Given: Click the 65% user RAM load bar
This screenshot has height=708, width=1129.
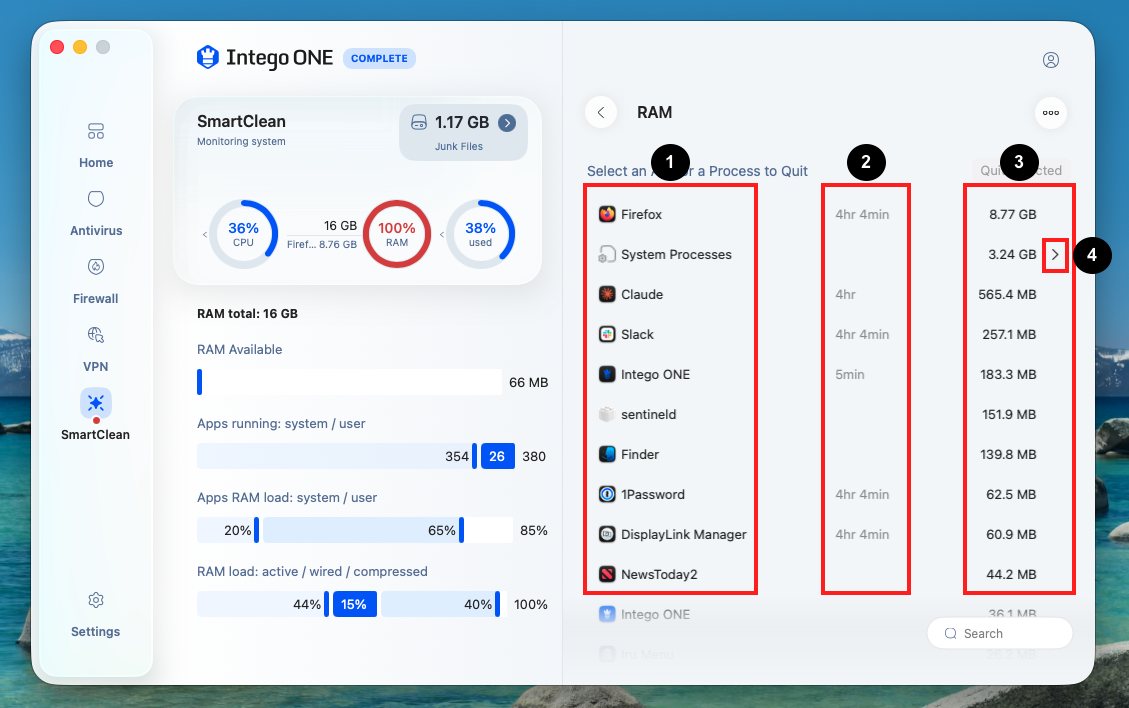Looking at the screenshot, I should tap(364, 530).
